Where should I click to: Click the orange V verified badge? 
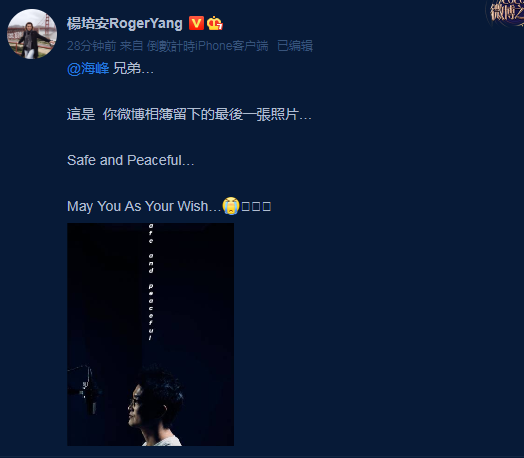tap(196, 23)
